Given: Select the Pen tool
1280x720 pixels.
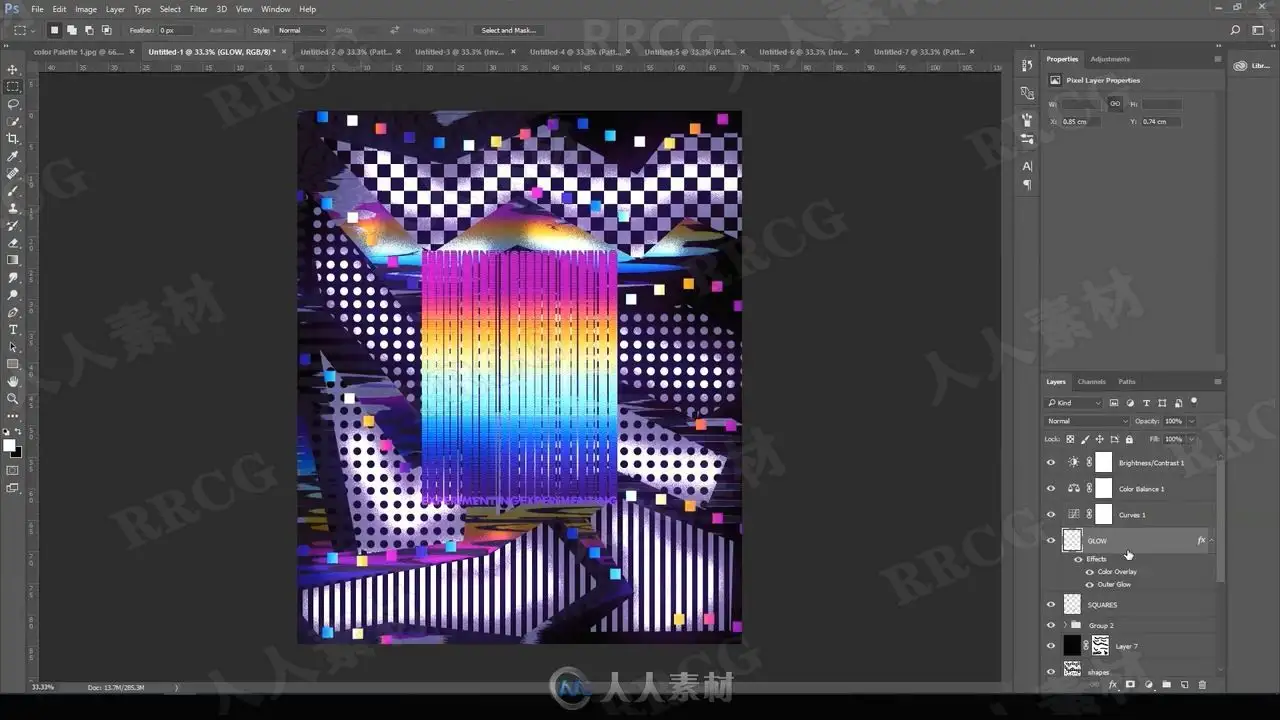Looking at the screenshot, I should tap(13, 312).
